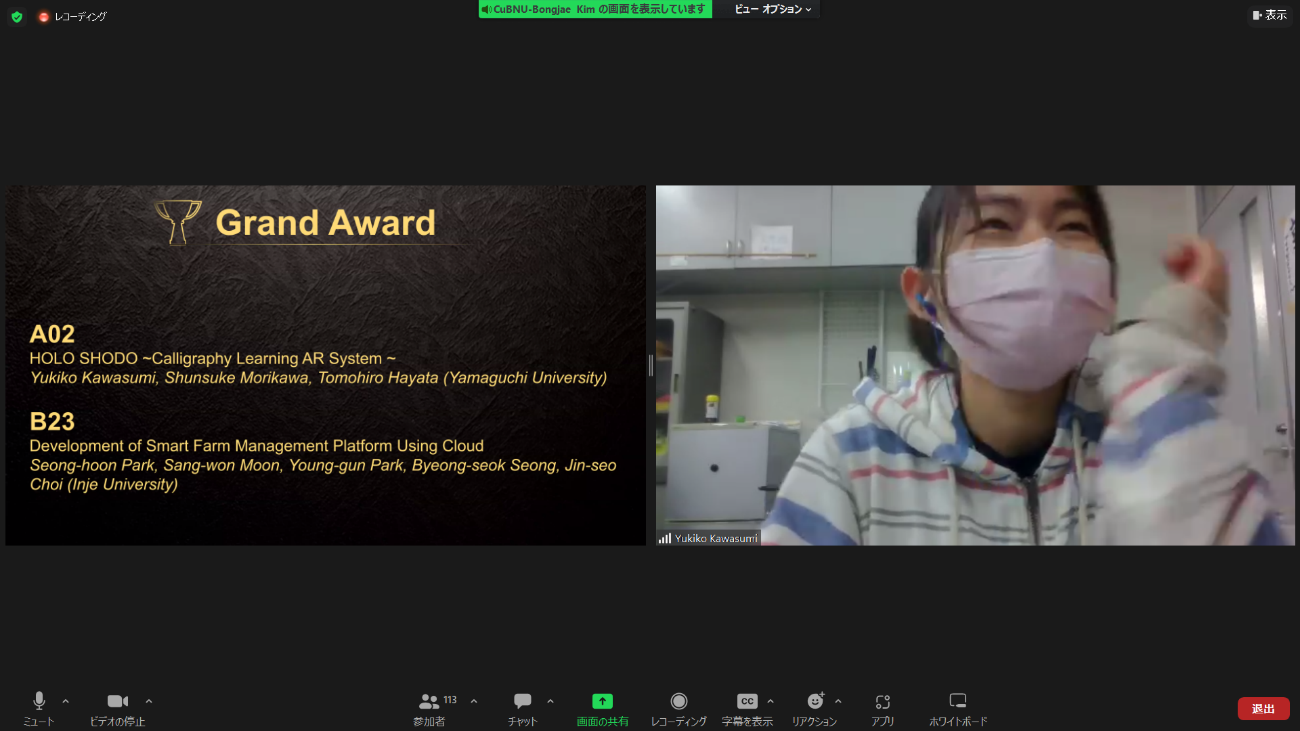Toggle closed captions display
Image resolution: width=1300 pixels, height=731 pixels.
747,702
